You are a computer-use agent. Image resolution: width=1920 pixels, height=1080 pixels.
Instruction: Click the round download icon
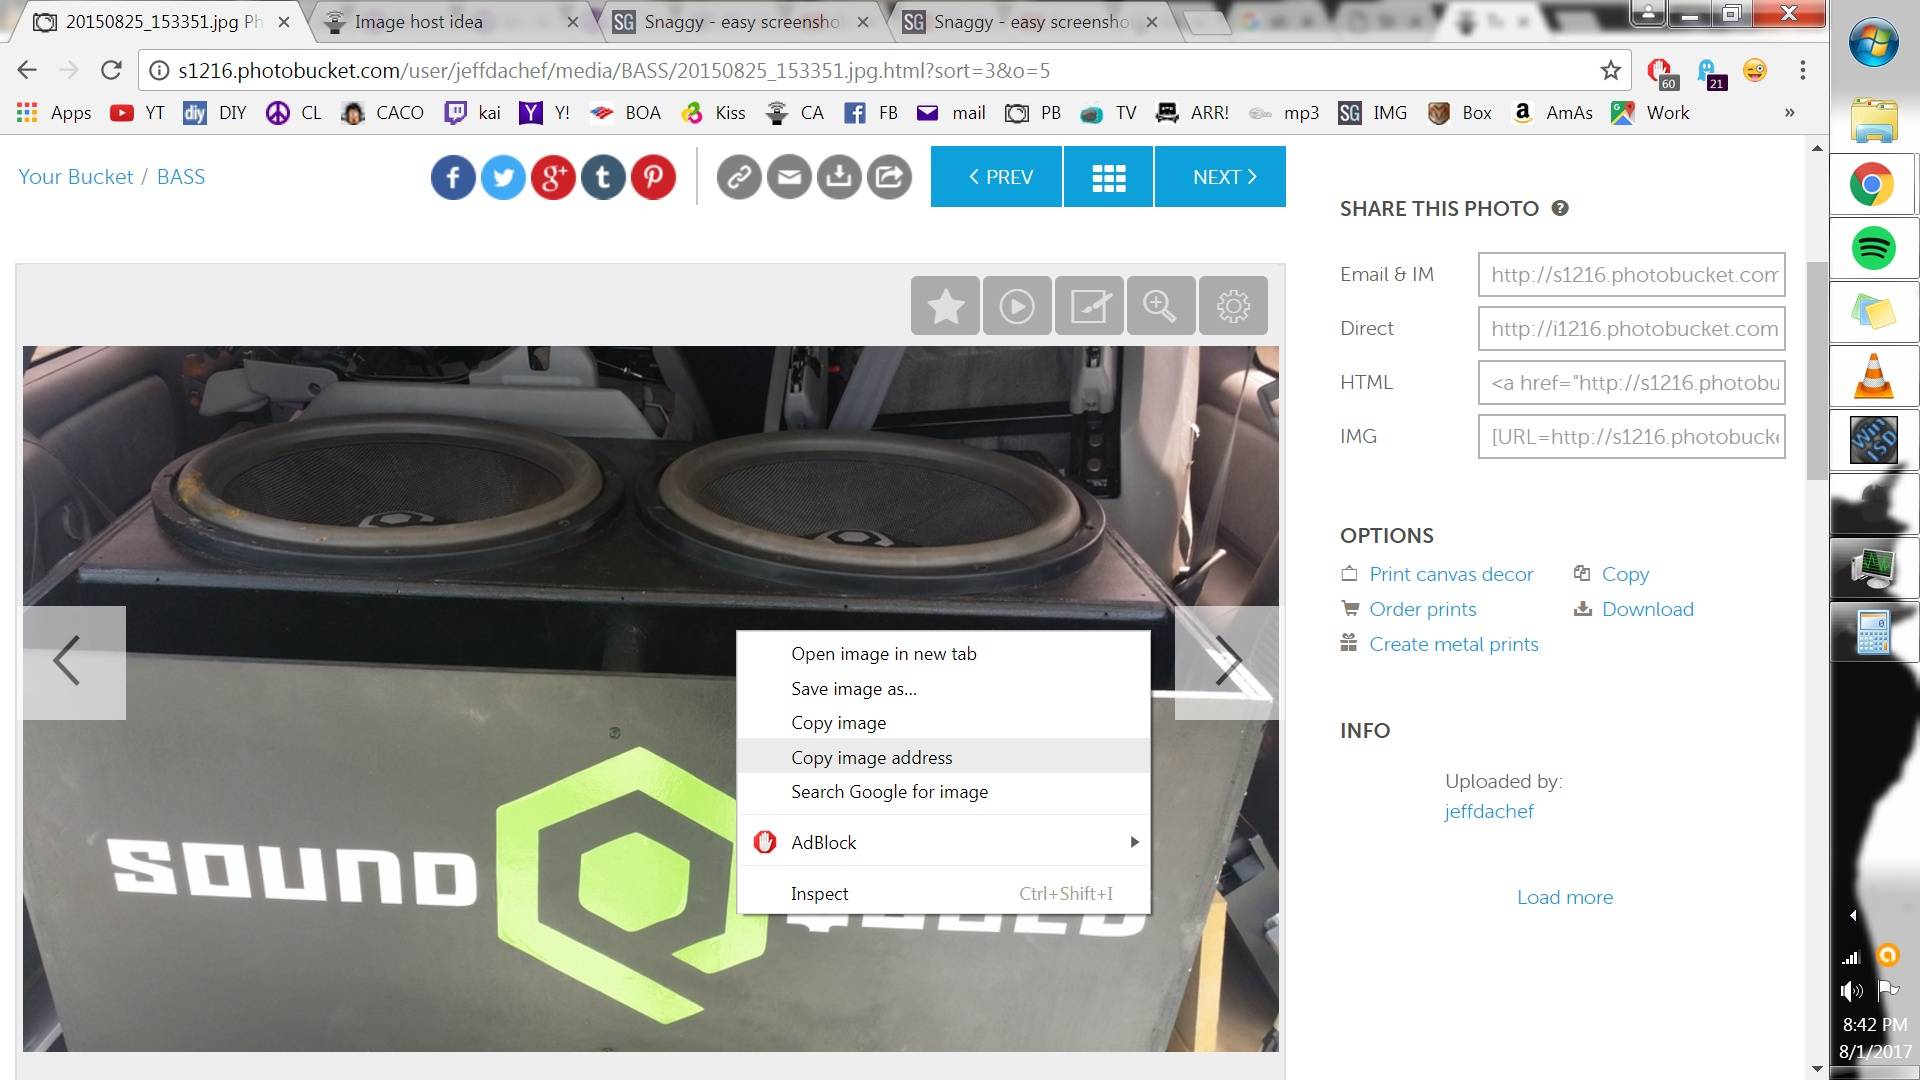[839, 177]
